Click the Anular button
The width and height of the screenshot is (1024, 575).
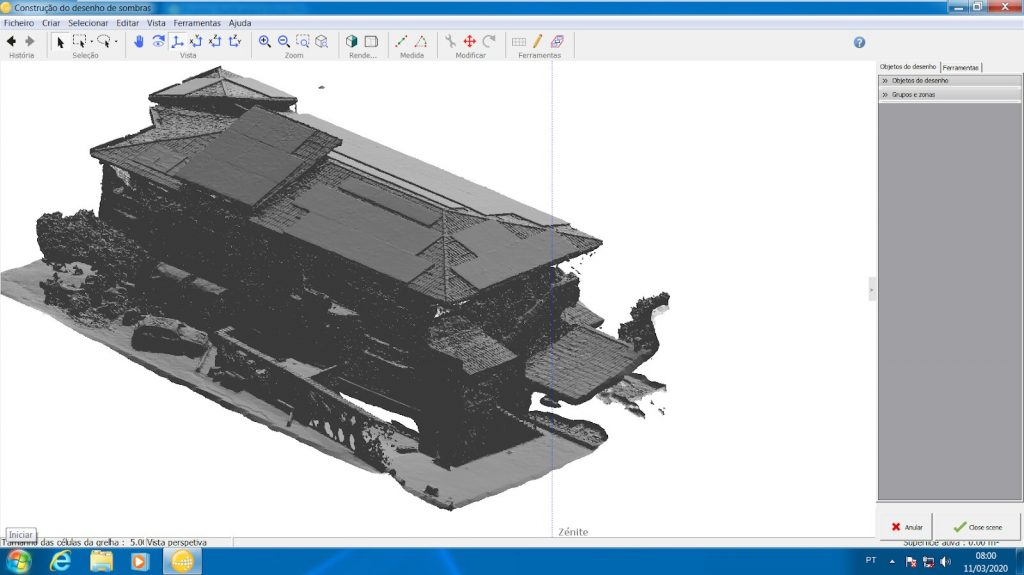coord(906,526)
